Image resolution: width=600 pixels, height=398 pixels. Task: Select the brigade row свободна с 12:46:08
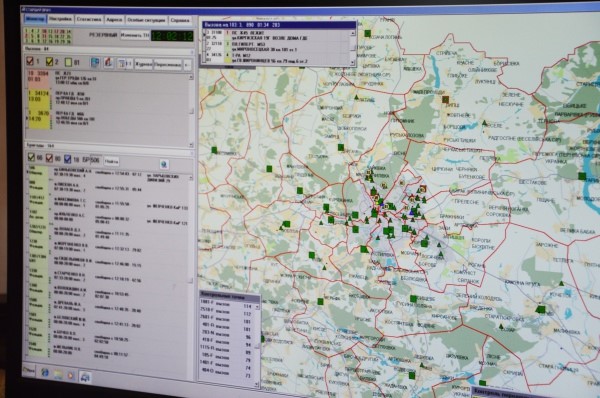(x=109, y=263)
